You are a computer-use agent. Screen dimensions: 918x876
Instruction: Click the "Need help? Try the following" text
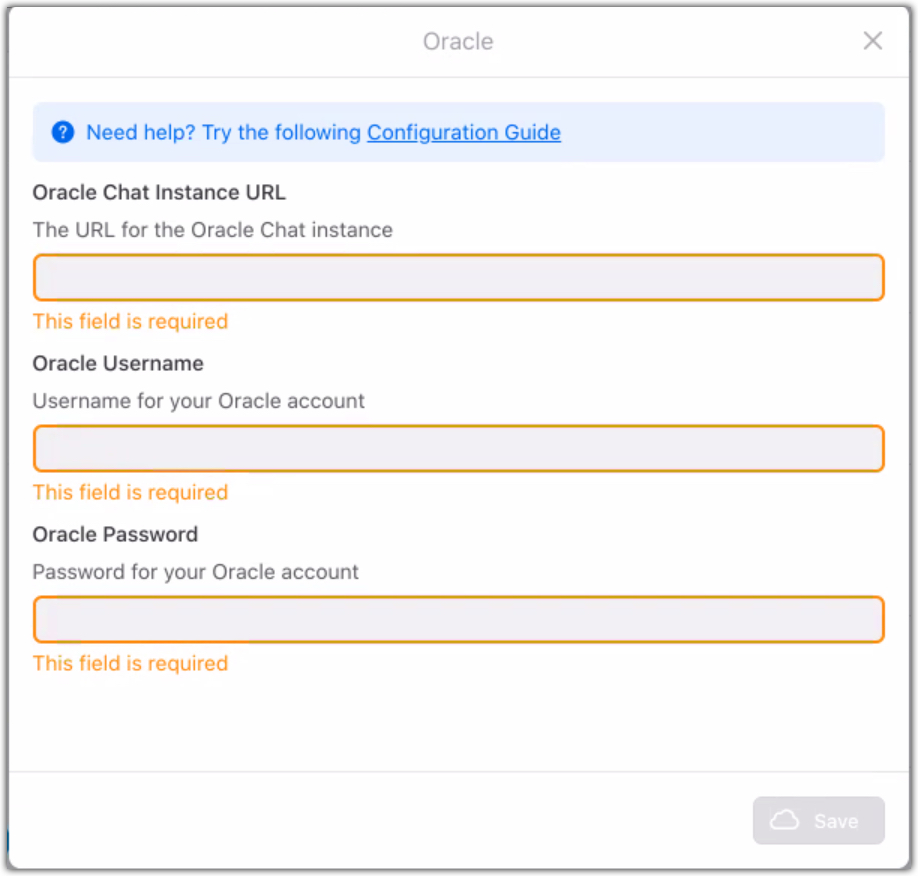[x=223, y=132]
